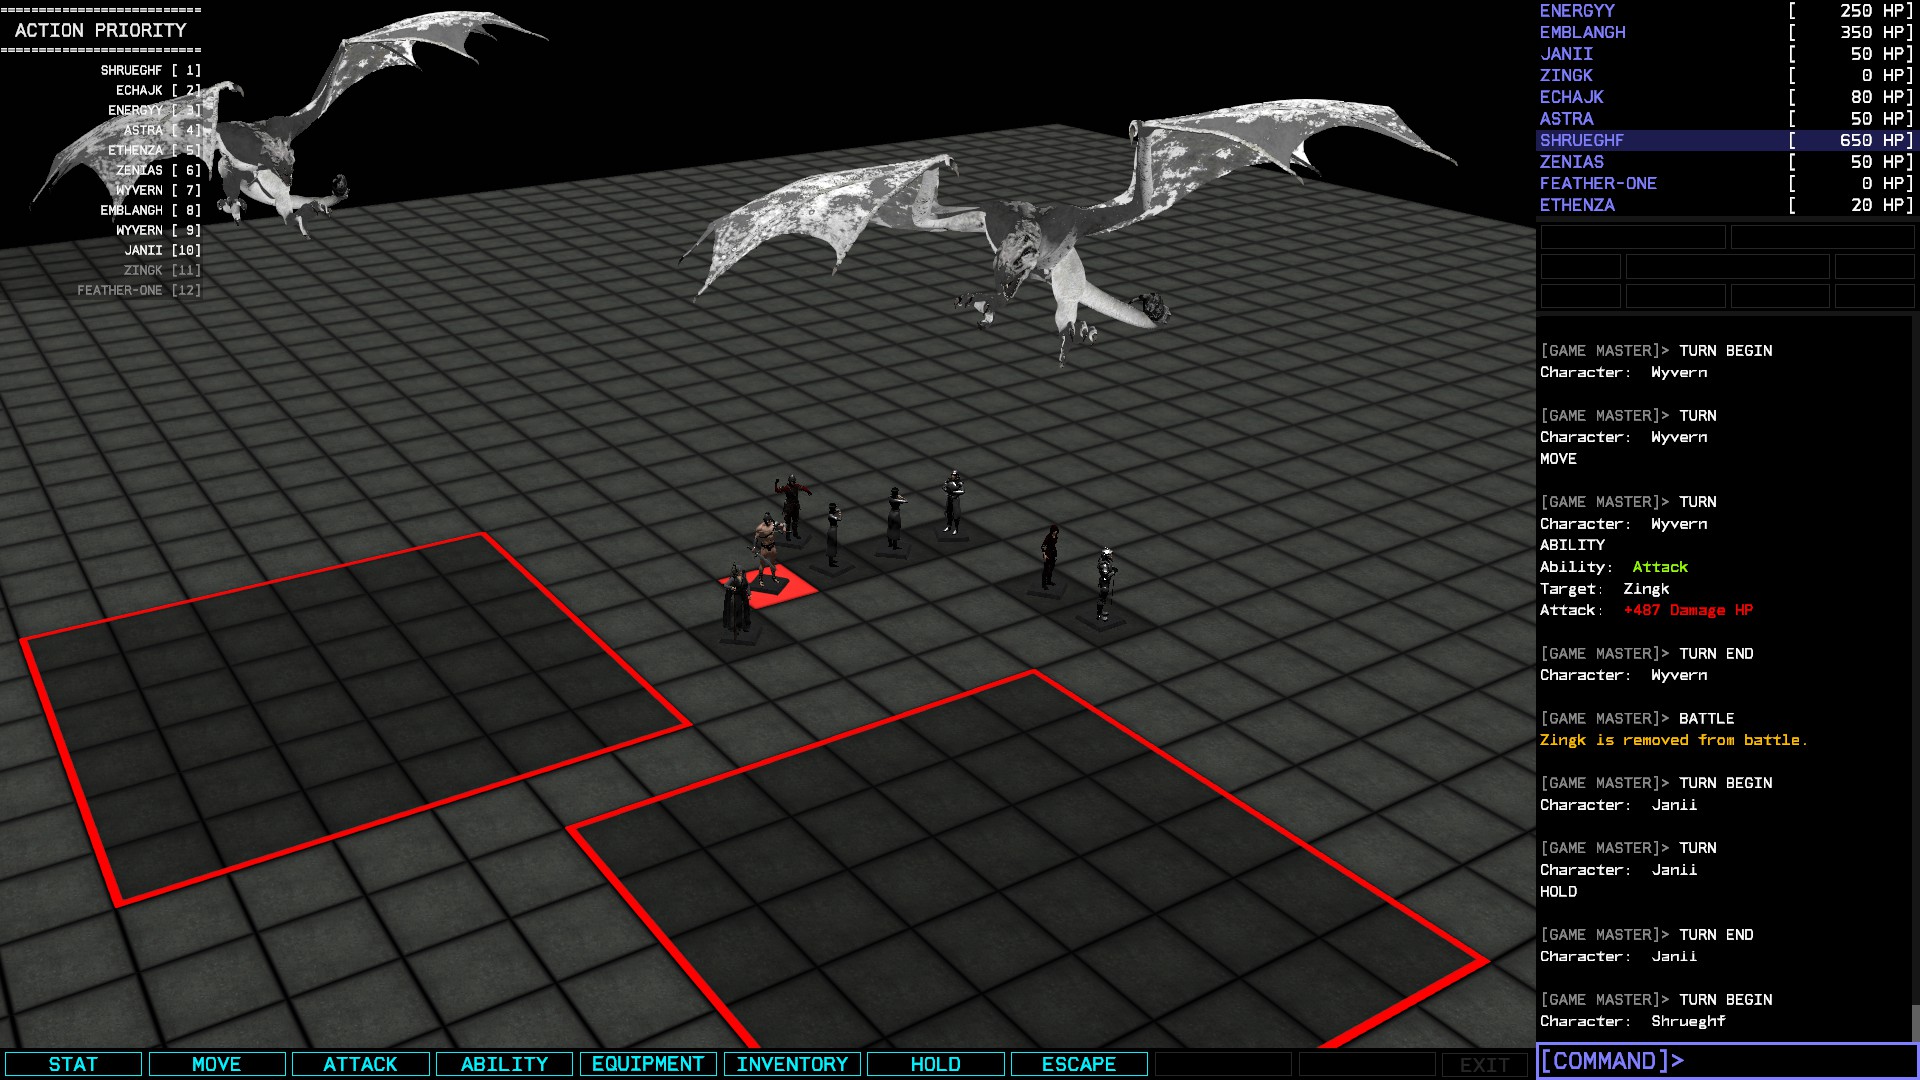This screenshot has width=1920, height=1080.
Task: Open the INVENTORY button
Action: coord(792,1064)
